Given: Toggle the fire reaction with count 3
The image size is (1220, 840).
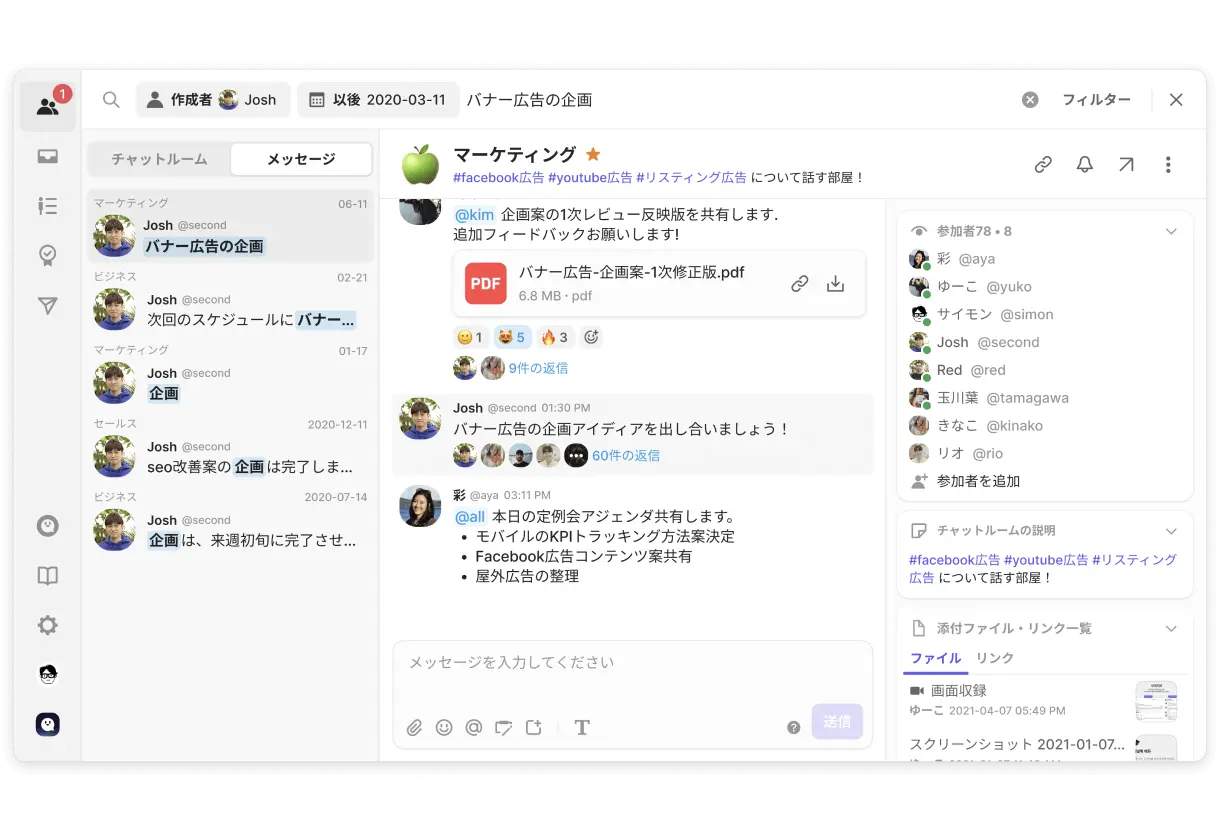Looking at the screenshot, I should [x=553, y=337].
